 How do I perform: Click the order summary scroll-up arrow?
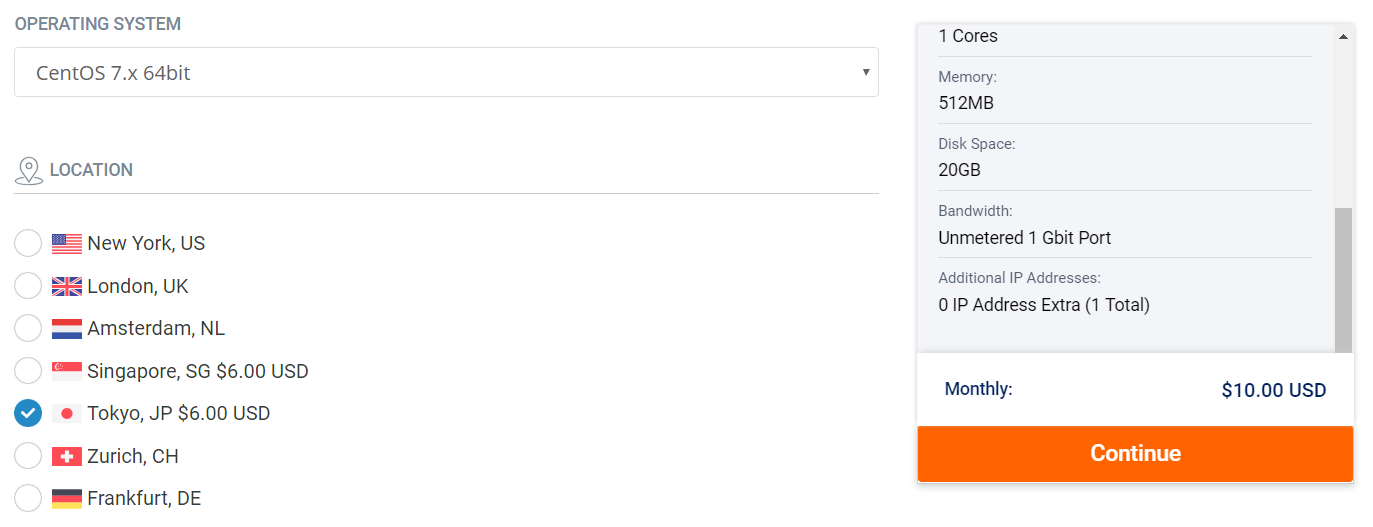(1343, 36)
